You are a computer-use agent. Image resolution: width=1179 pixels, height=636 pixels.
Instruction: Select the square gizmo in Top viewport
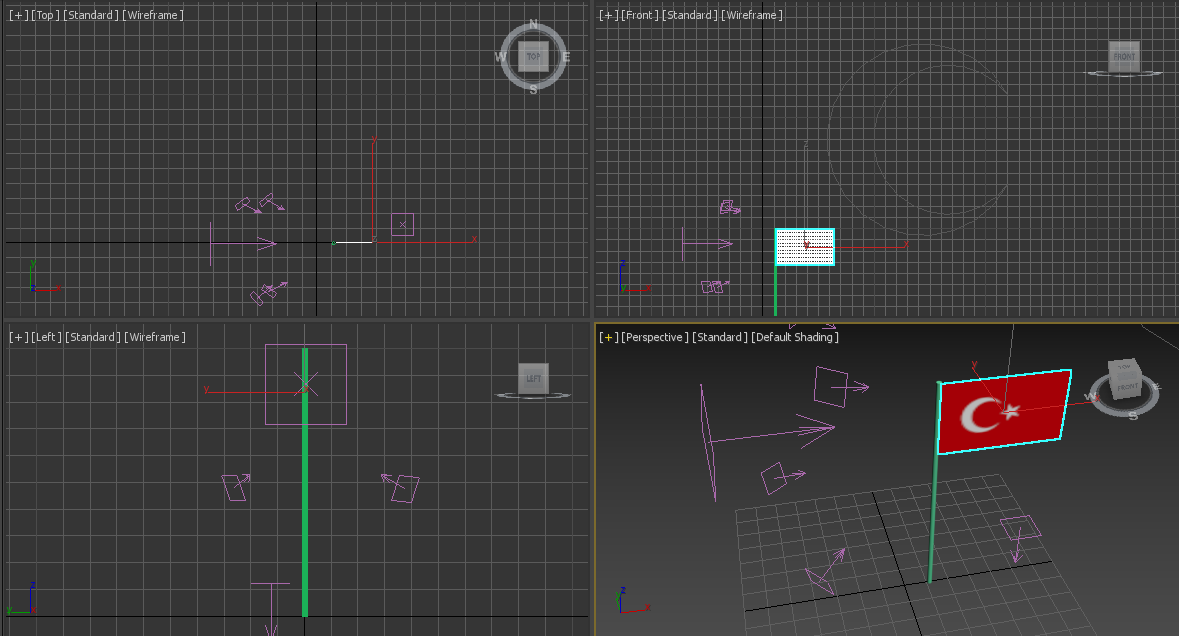[402, 224]
